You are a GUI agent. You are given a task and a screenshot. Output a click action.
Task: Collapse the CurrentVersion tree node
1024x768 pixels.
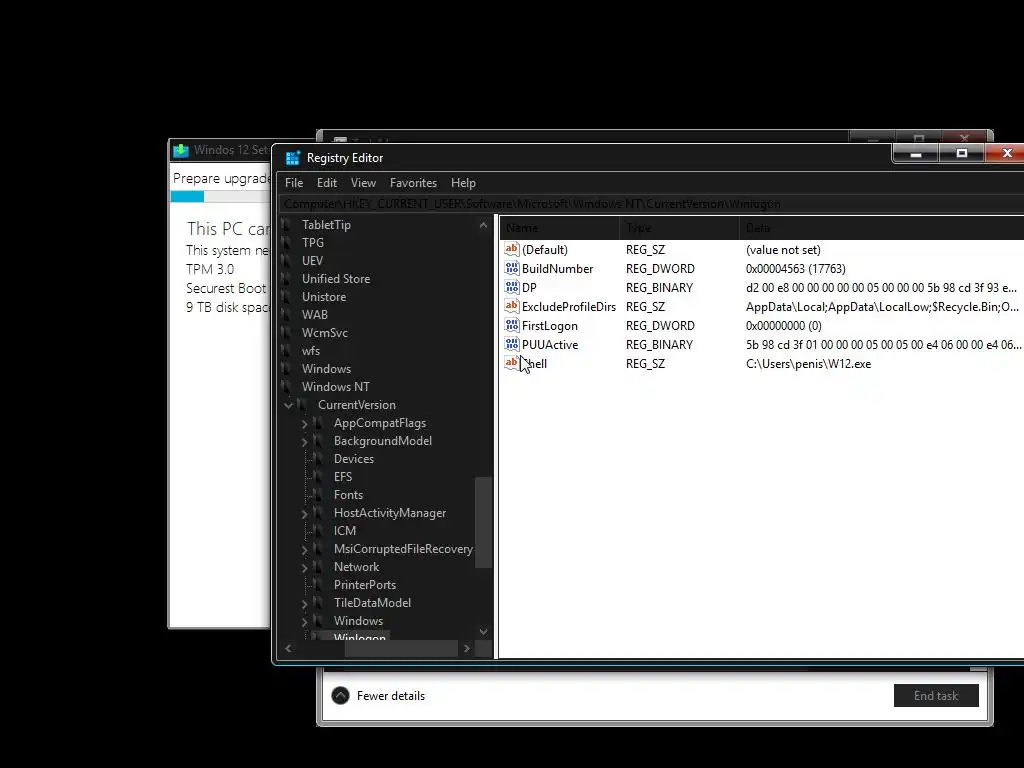coord(288,405)
